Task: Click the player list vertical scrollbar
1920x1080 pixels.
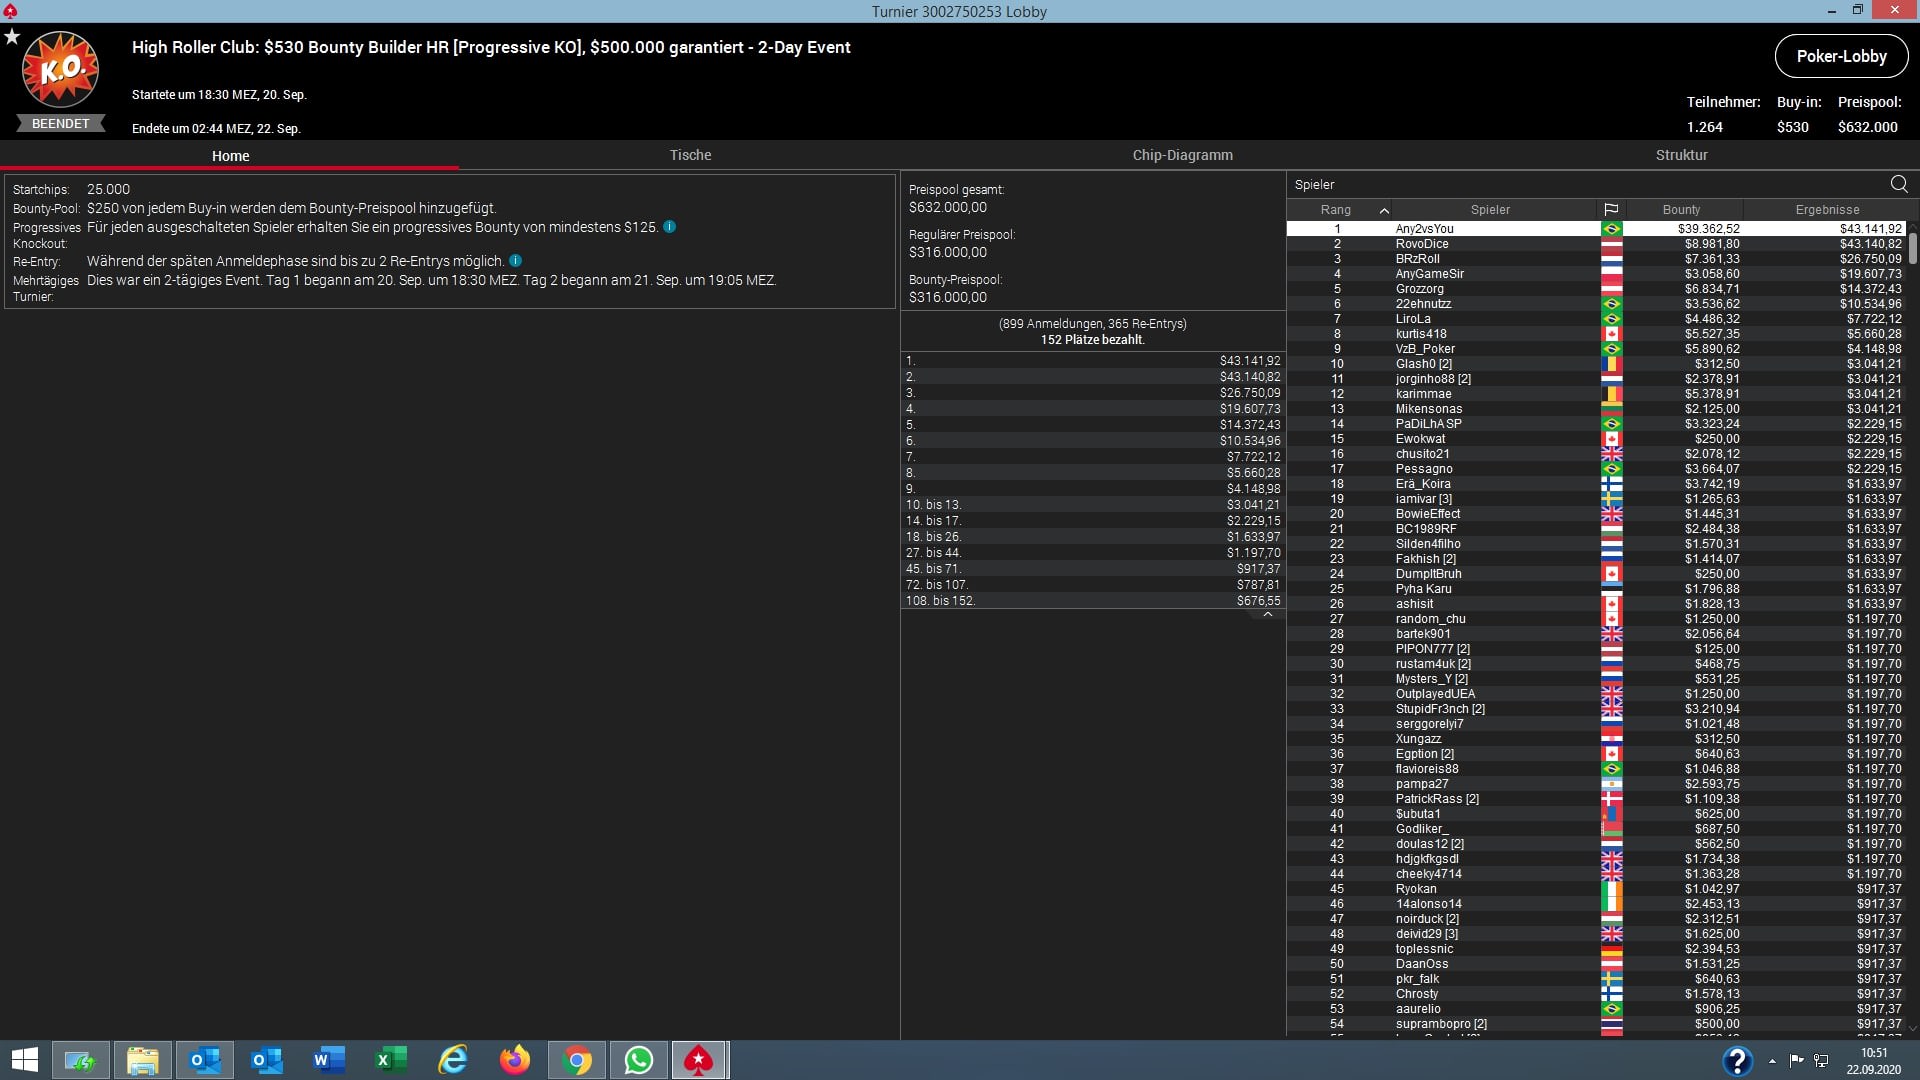Action: [1912, 248]
